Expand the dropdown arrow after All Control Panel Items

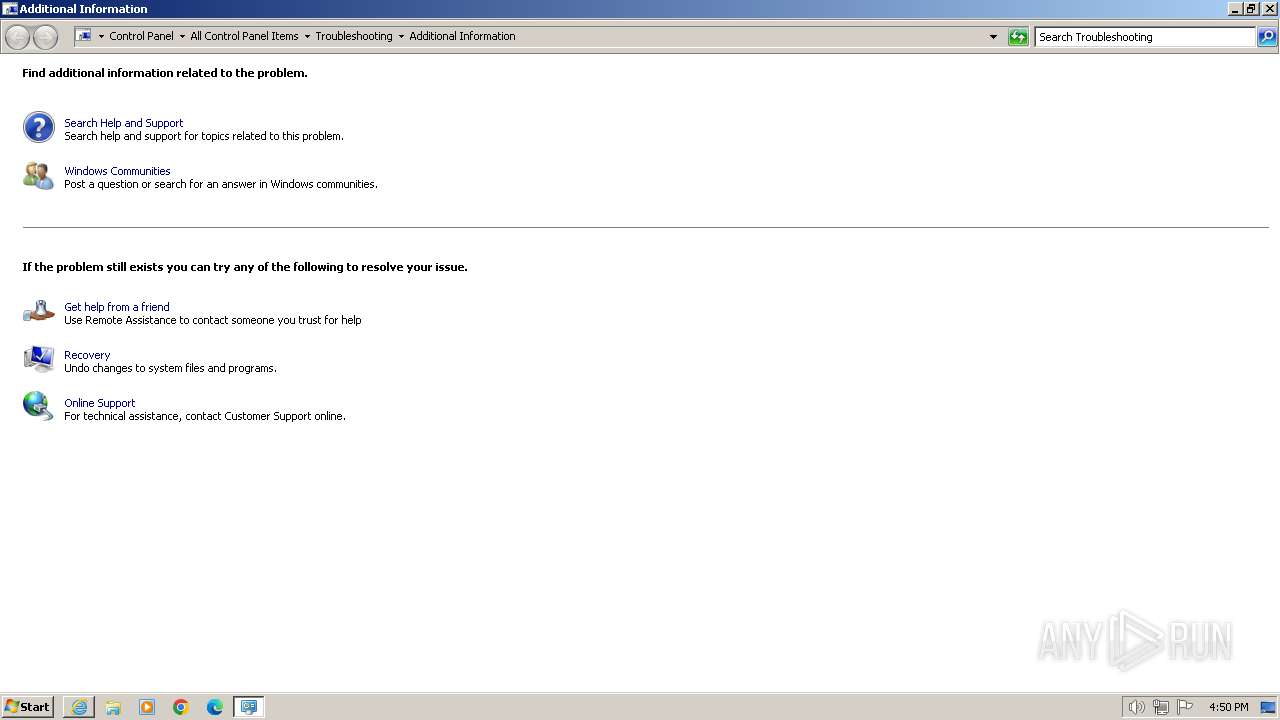[x=307, y=36]
